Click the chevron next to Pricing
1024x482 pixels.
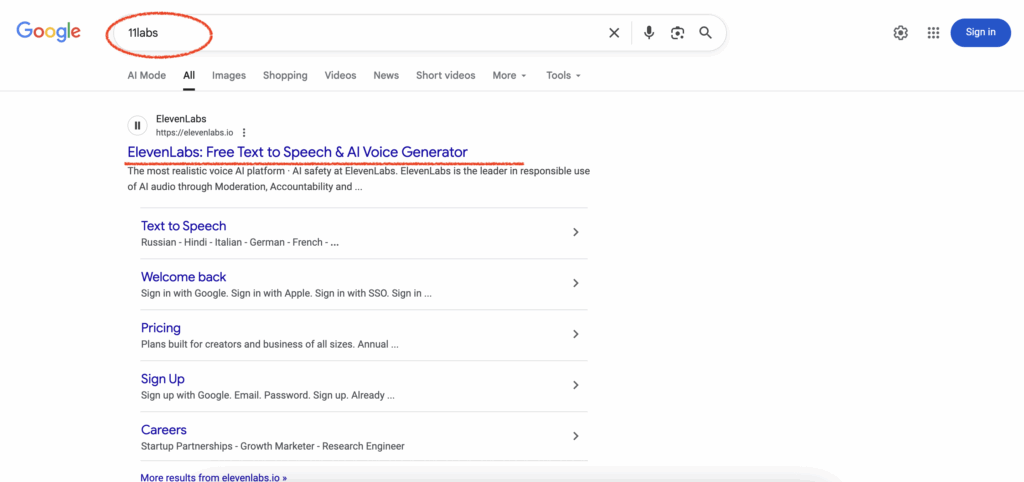coord(575,335)
